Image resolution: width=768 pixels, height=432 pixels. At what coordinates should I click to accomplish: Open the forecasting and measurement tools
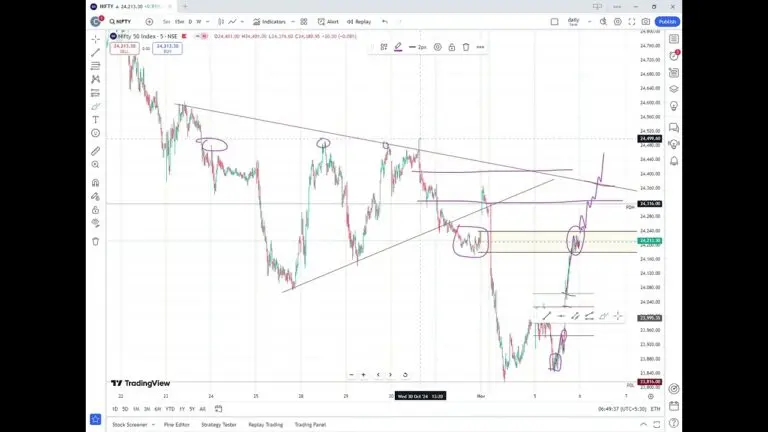click(x=96, y=93)
